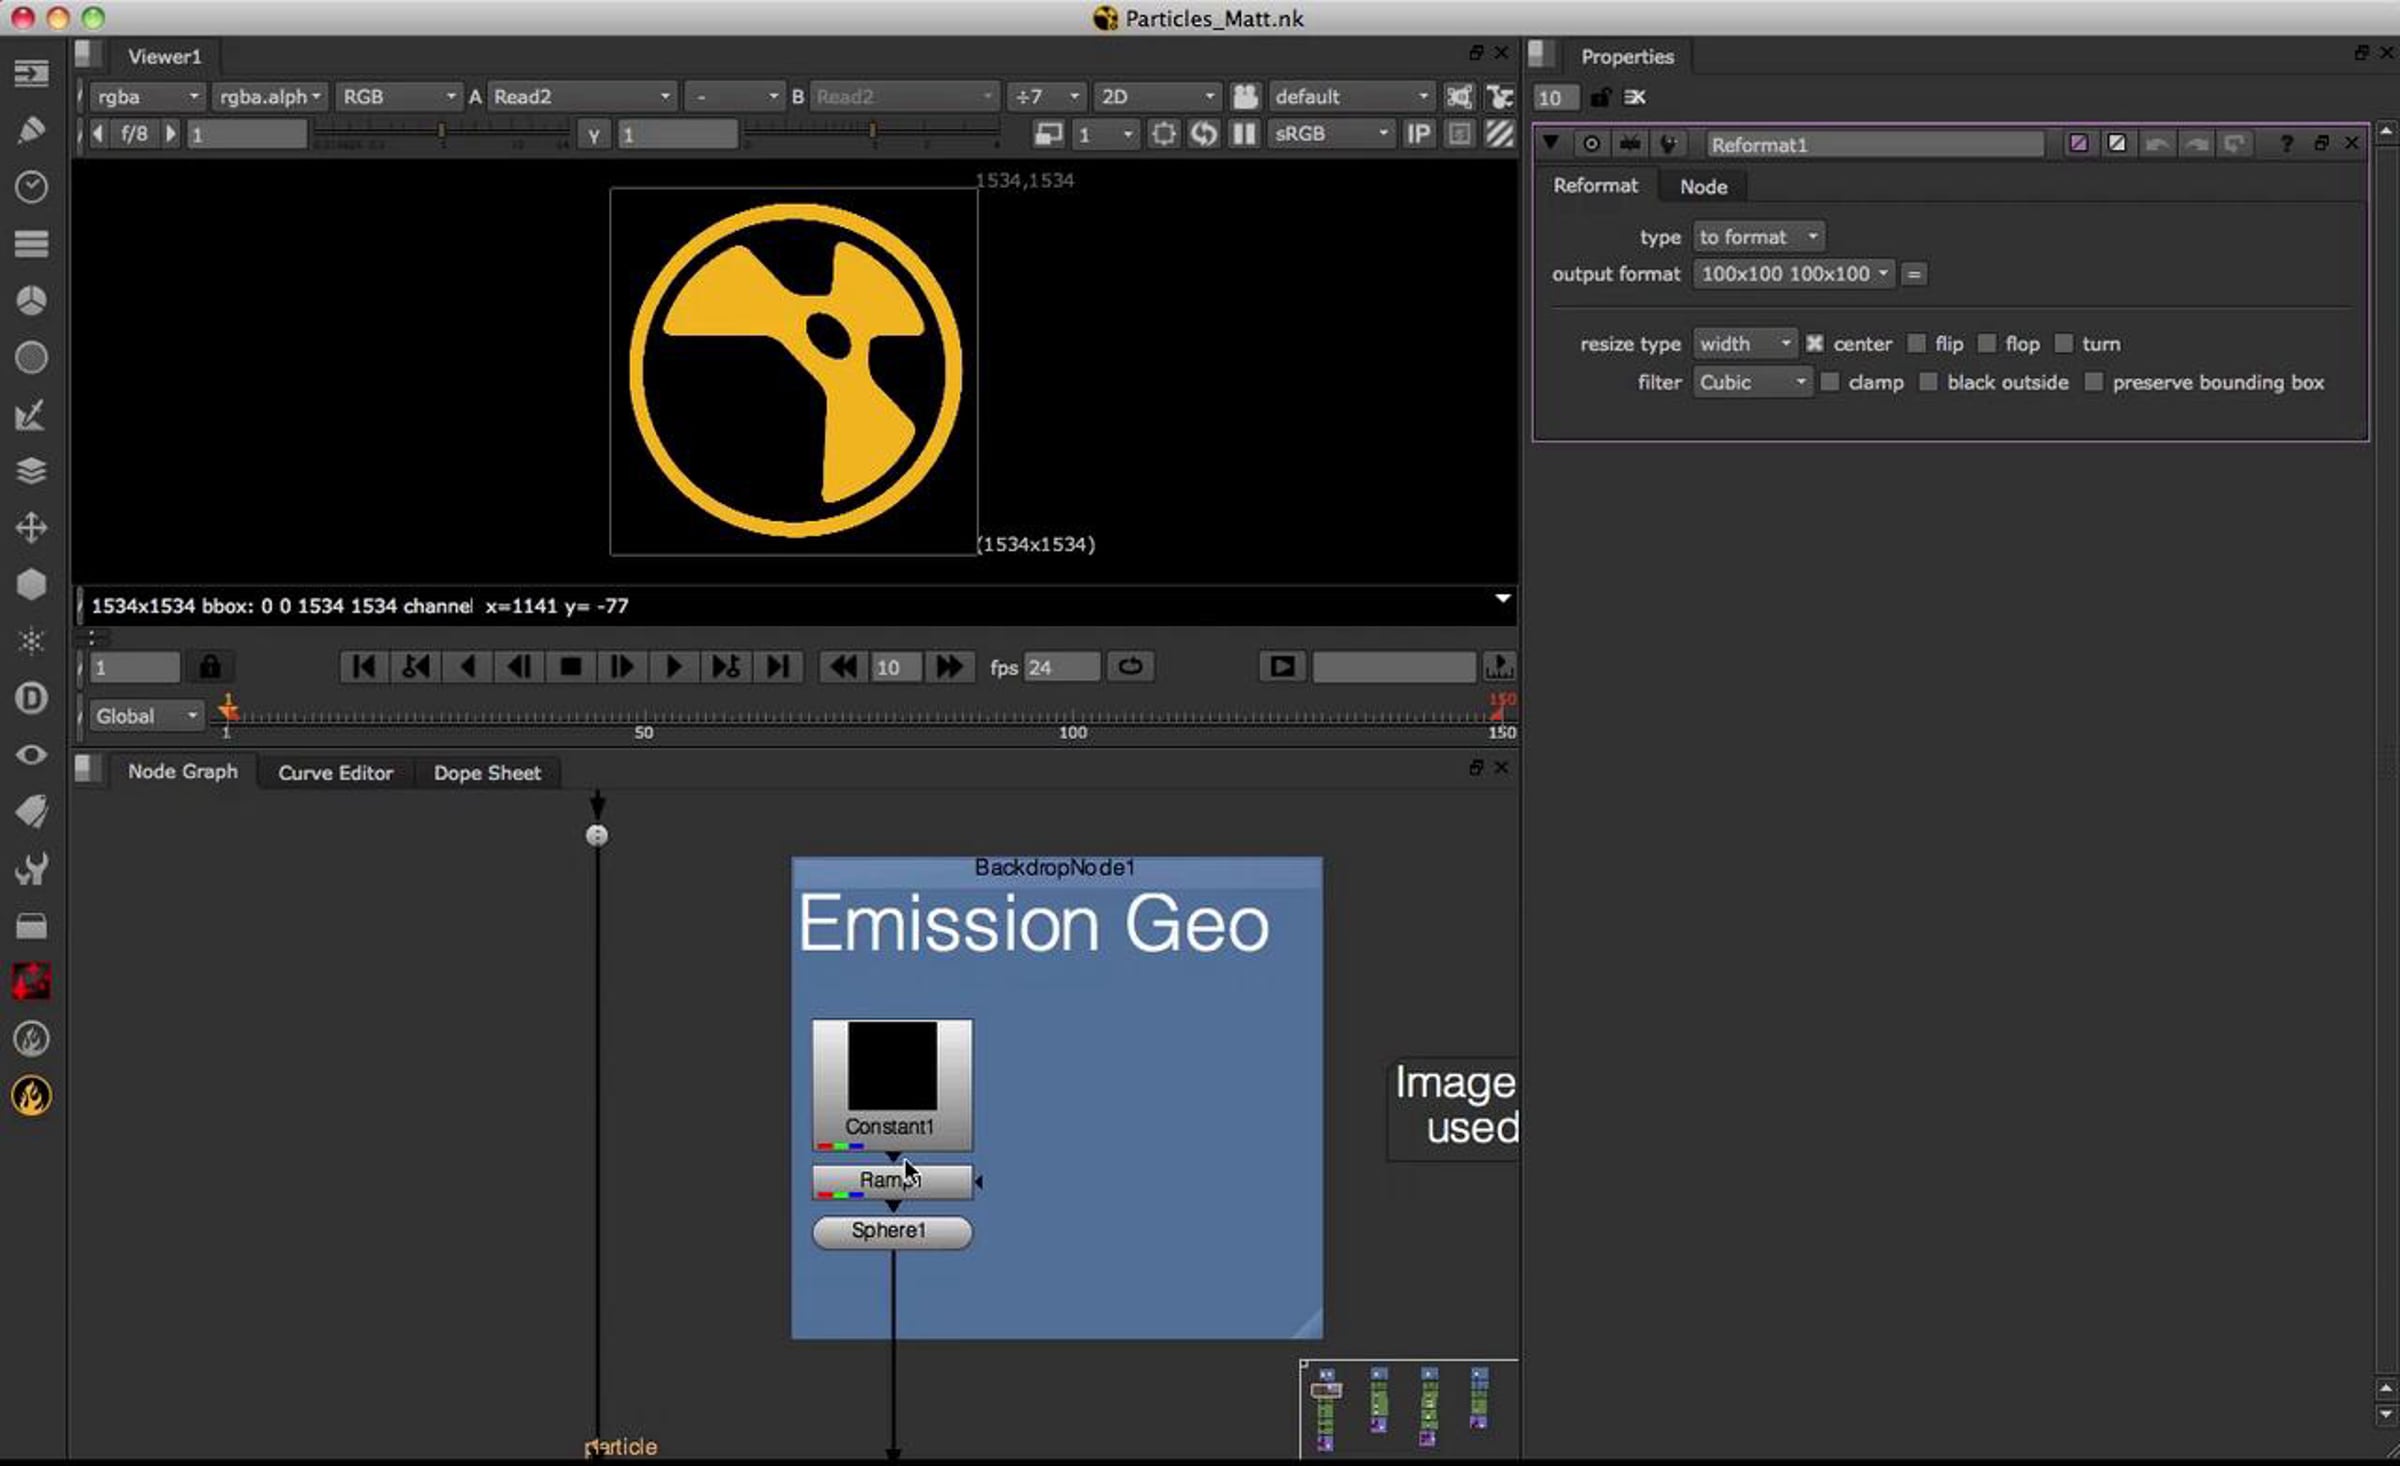Open Reformat1 help question mark
Image resolution: width=2400 pixels, height=1466 pixels.
[2286, 144]
